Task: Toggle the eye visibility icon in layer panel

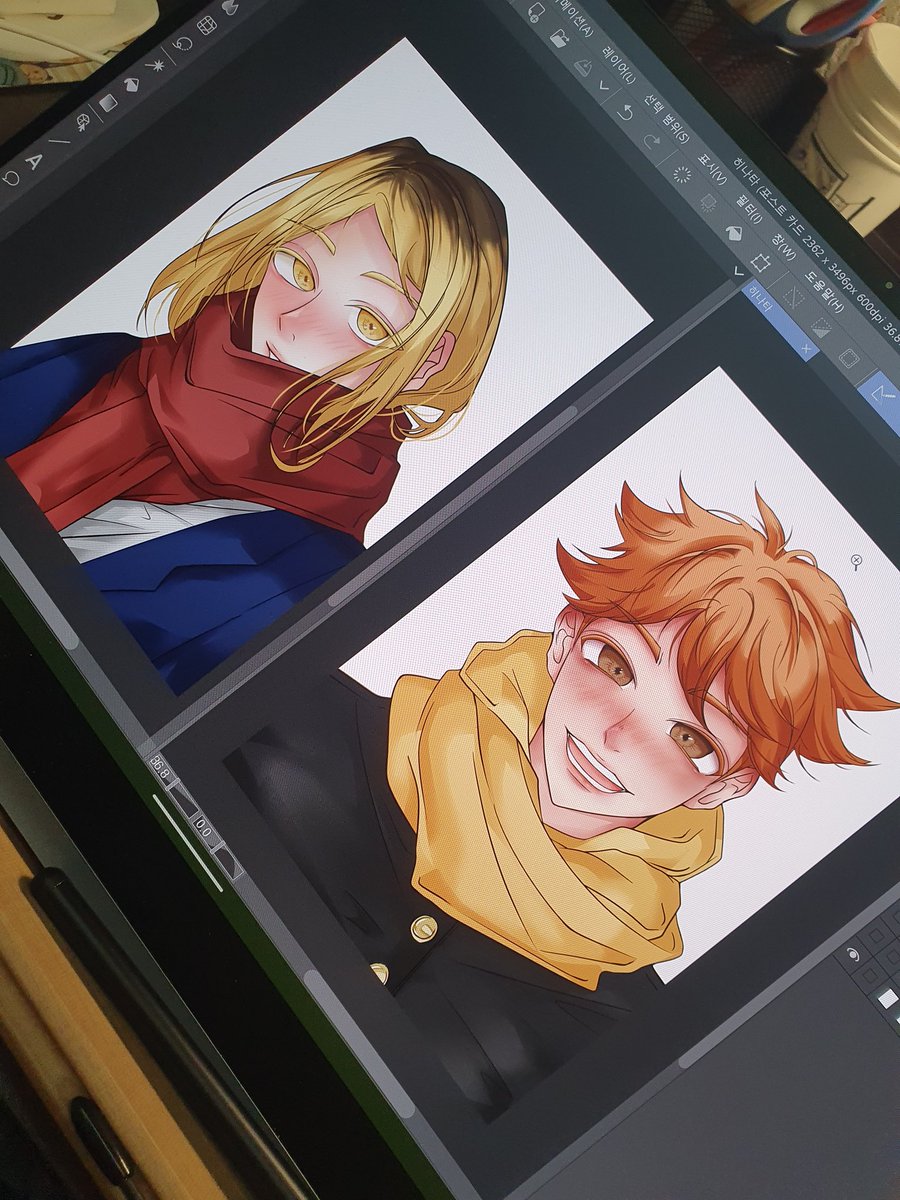Action: point(852,955)
